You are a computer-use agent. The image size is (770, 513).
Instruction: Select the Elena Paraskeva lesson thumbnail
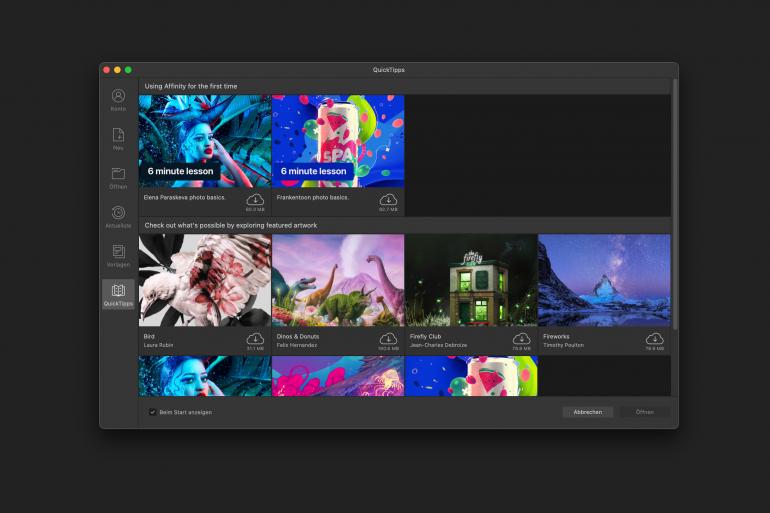point(205,141)
